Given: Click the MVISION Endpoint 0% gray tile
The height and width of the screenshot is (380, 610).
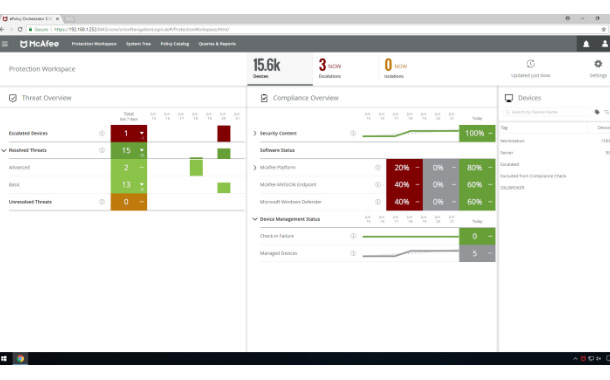Looking at the screenshot, I should pyautogui.click(x=441, y=185).
